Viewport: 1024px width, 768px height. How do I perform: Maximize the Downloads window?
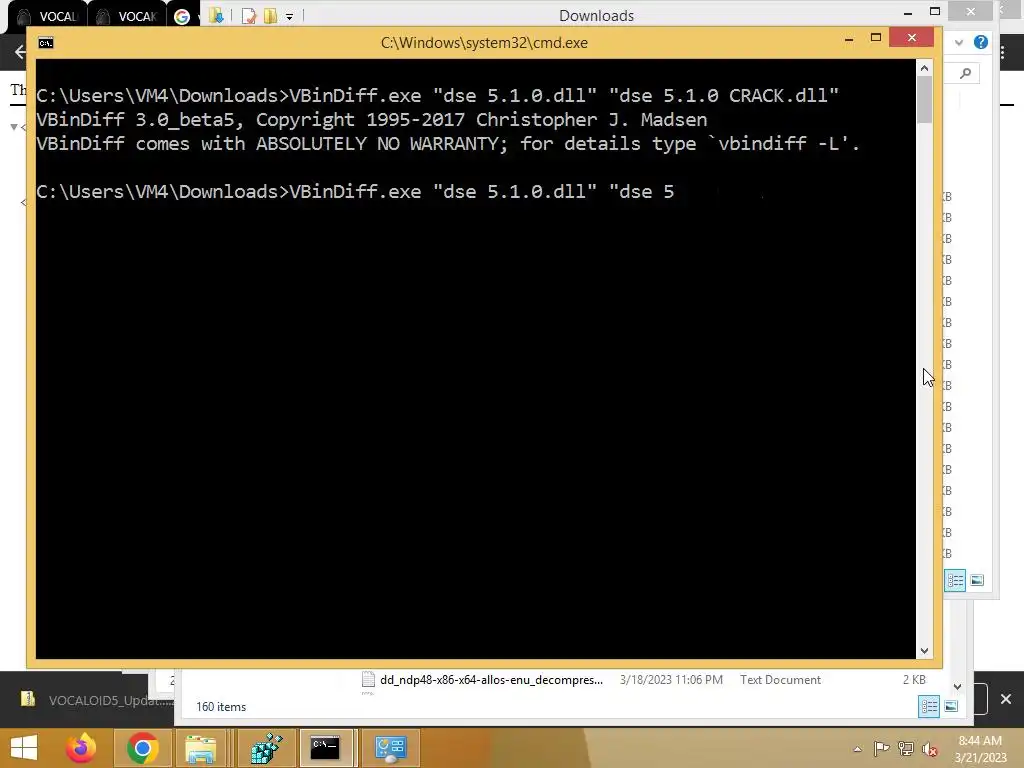click(x=935, y=11)
